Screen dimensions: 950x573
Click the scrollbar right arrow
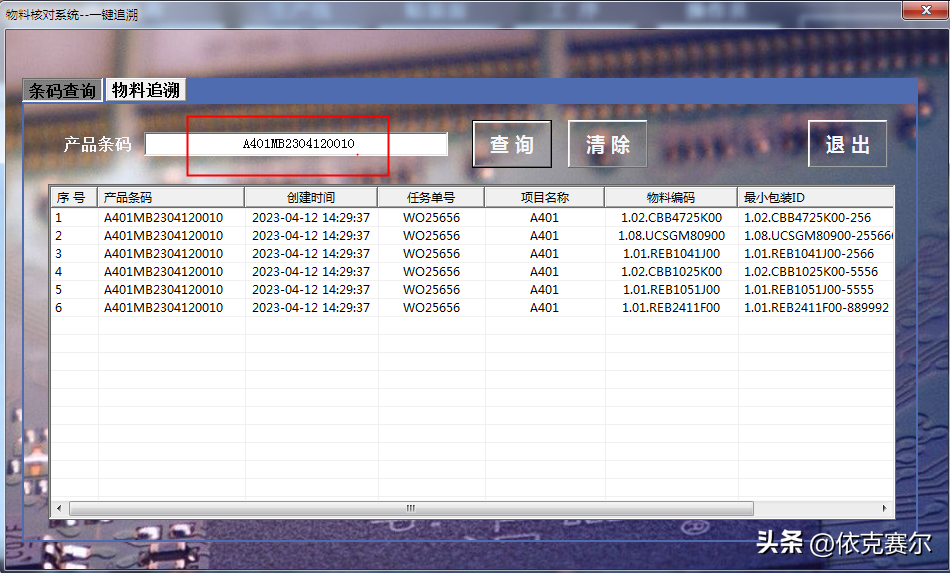click(x=885, y=508)
